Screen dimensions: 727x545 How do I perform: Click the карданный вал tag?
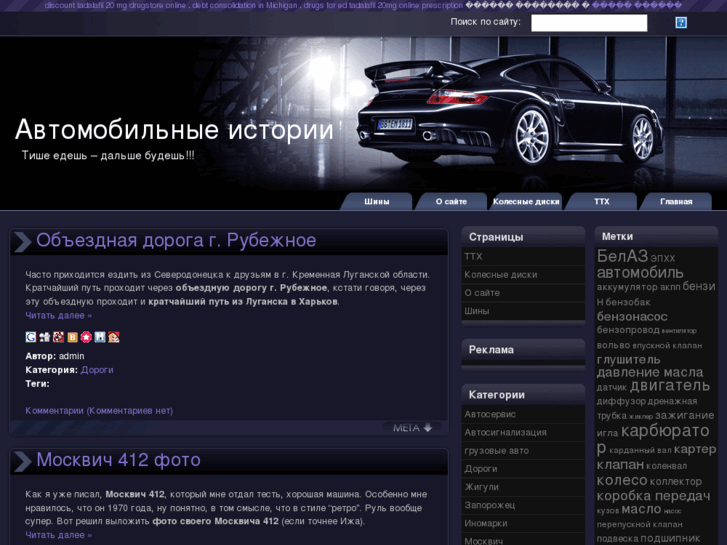pyautogui.click(x=640, y=450)
